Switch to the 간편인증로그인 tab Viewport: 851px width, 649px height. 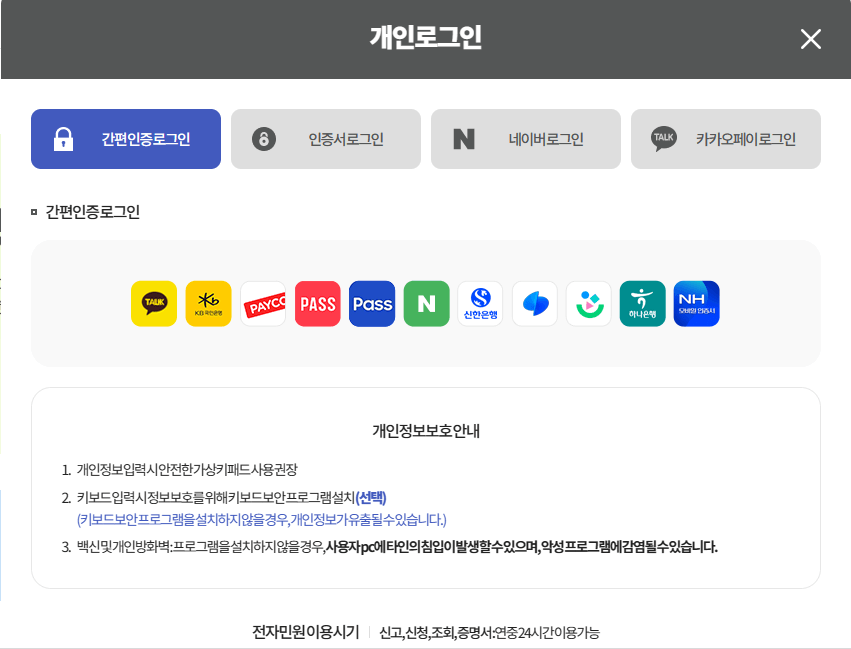tap(126, 139)
